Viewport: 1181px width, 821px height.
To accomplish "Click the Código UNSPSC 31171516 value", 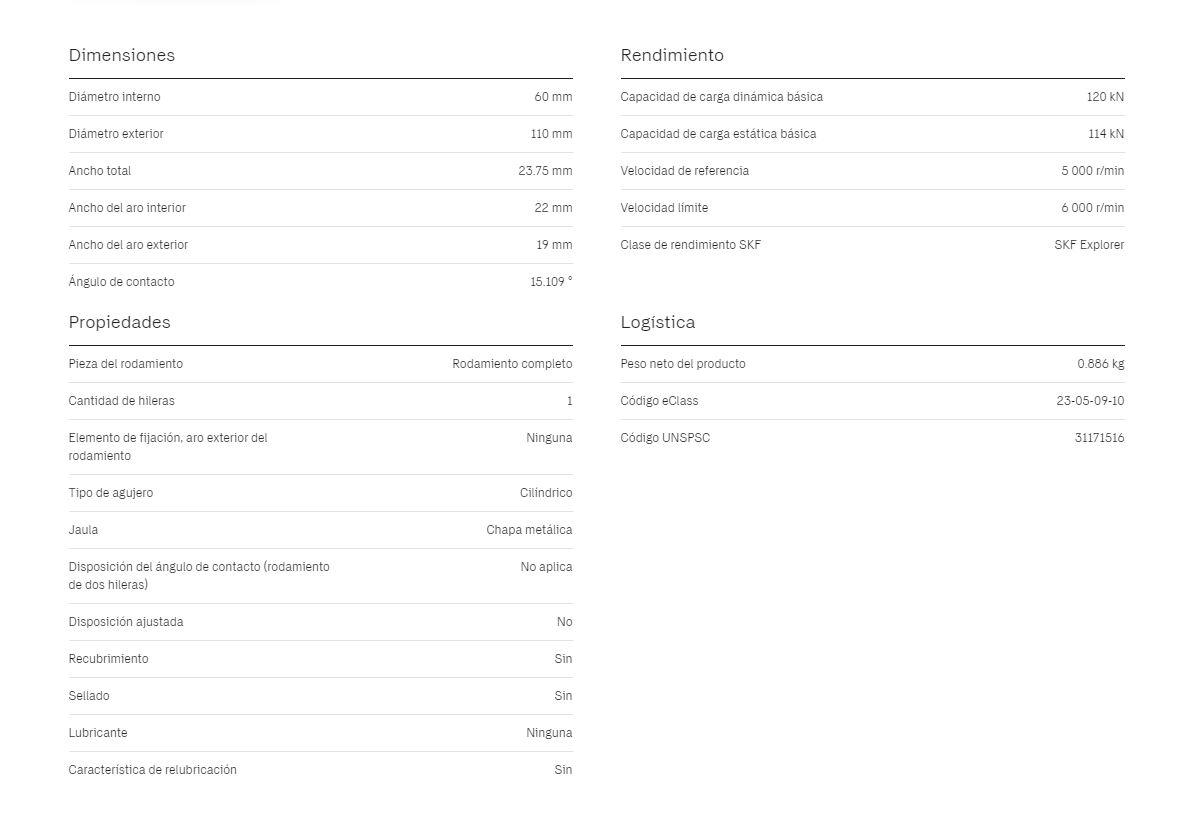I will click(1100, 438).
